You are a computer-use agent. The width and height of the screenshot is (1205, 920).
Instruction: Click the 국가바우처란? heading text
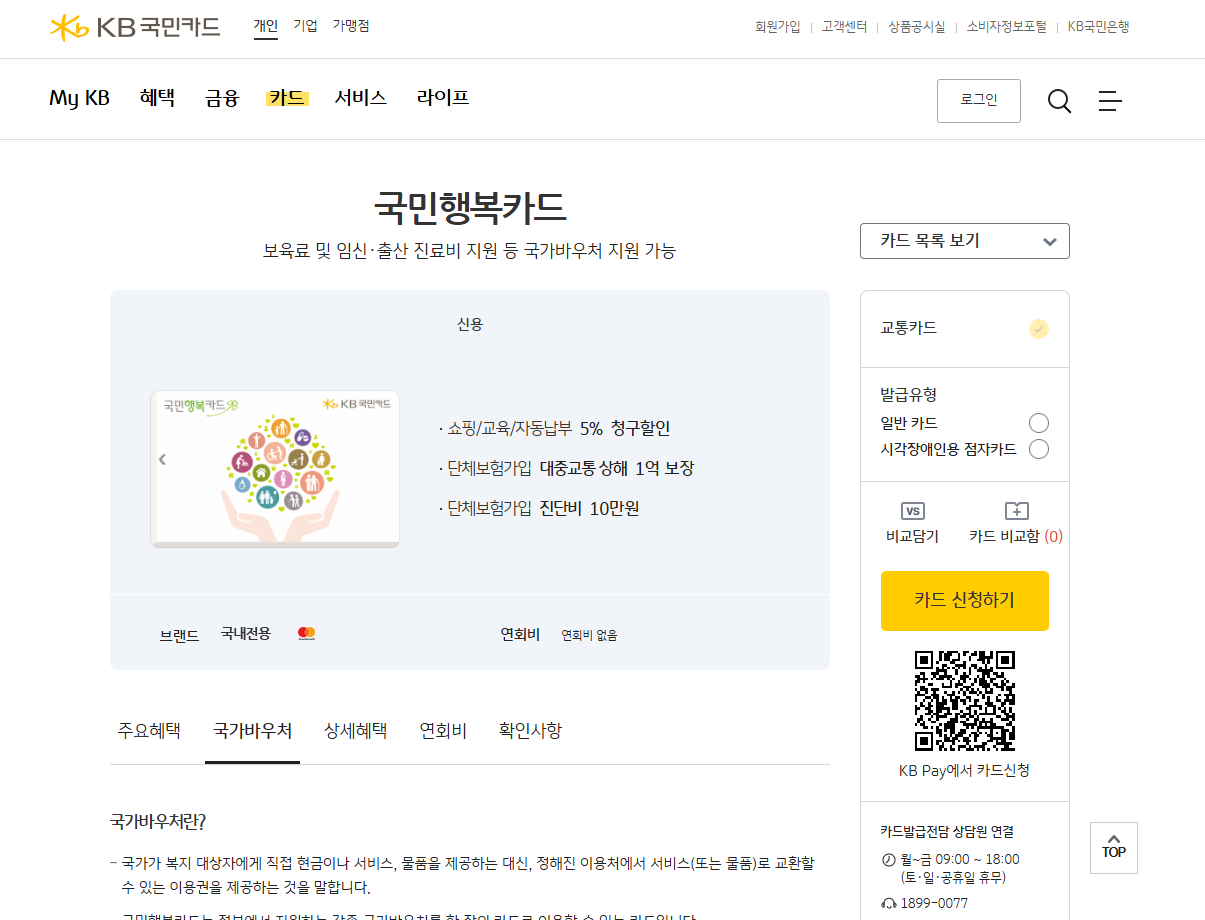(158, 822)
